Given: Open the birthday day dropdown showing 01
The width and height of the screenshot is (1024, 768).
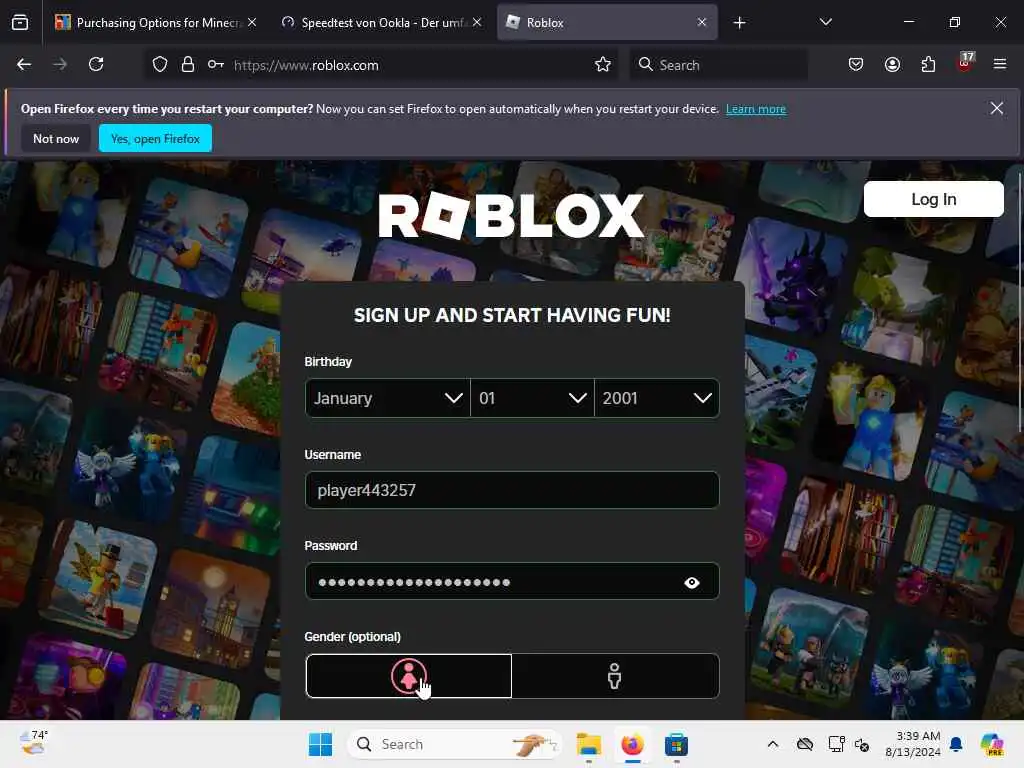Looking at the screenshot, I should click(532, 398).
